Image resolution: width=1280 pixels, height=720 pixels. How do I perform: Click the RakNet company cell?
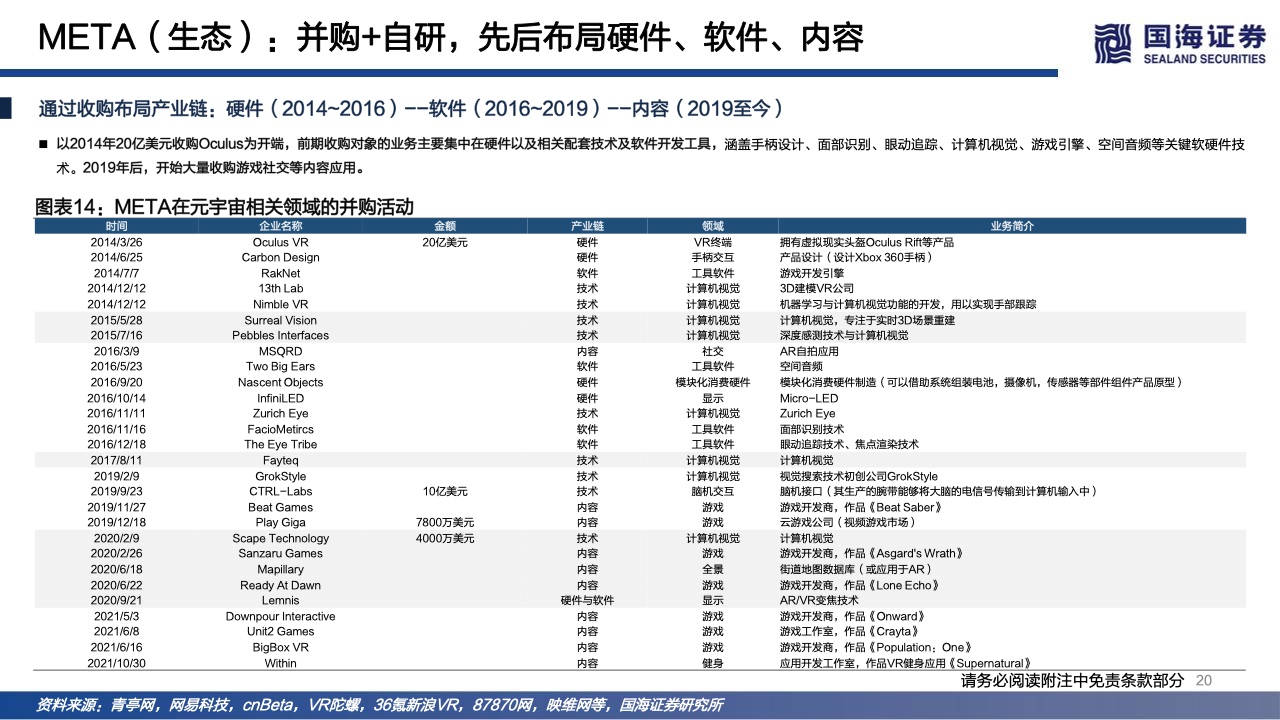[280, 273]
